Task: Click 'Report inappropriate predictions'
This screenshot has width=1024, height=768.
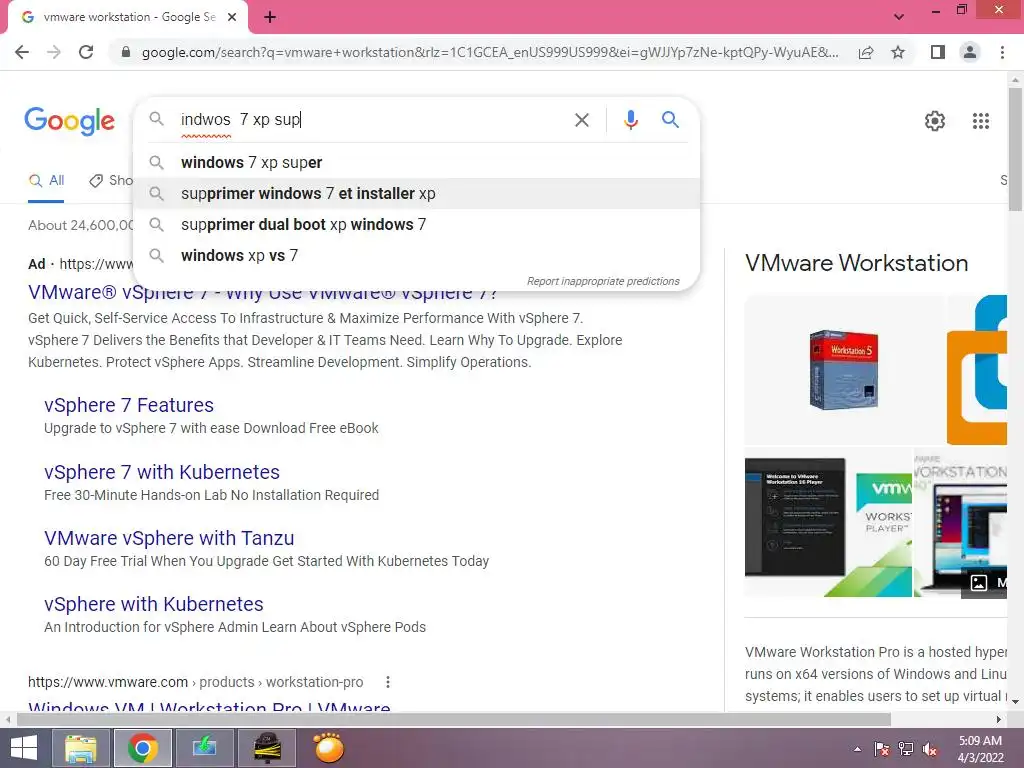Action: click(x=603, y=281)
